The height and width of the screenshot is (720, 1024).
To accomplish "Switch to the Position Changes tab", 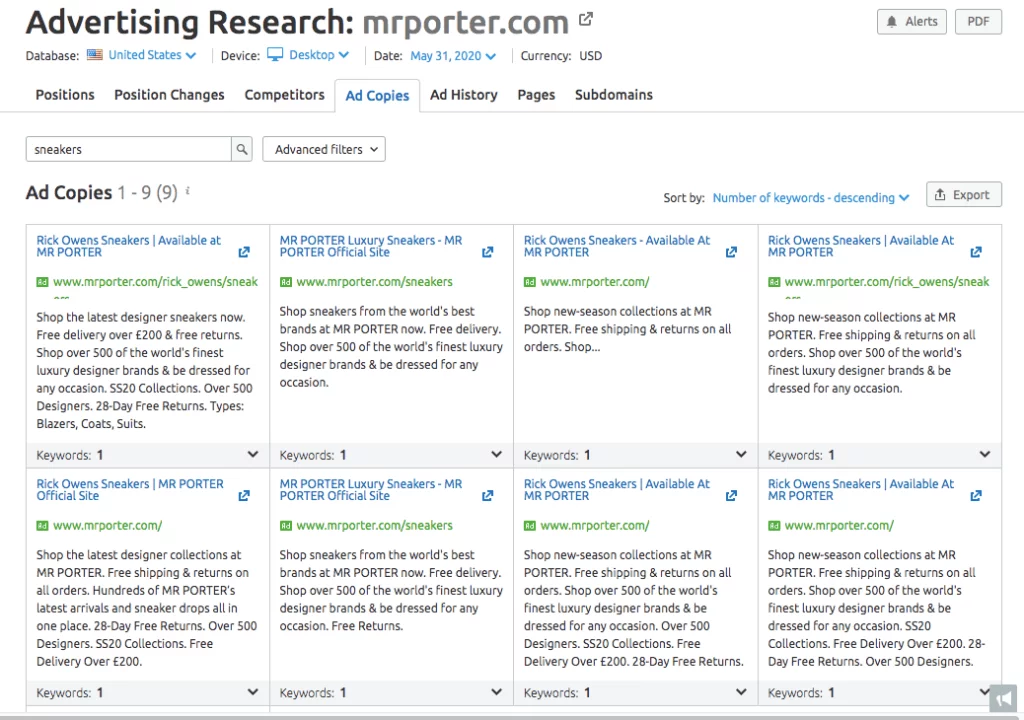I will tap(169, 95).
